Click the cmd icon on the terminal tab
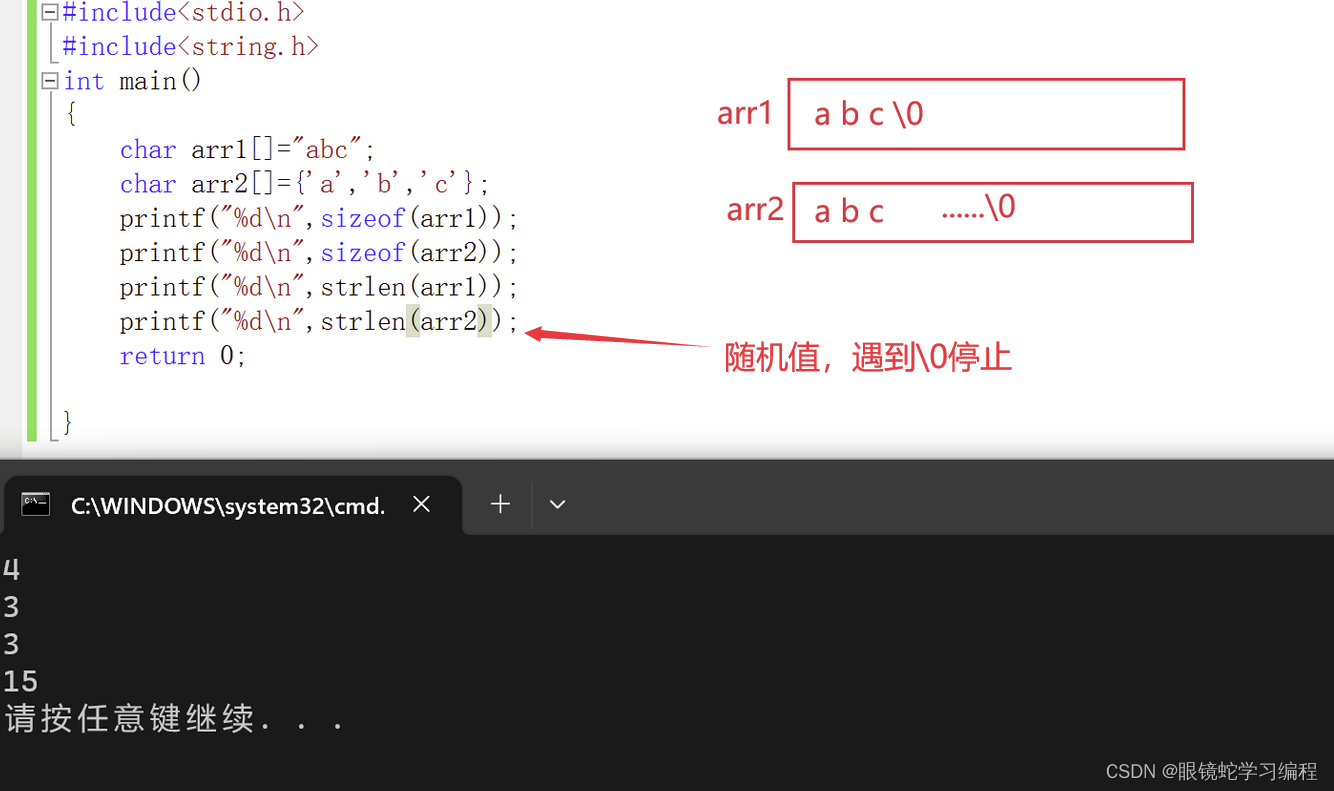 [36, 505]
